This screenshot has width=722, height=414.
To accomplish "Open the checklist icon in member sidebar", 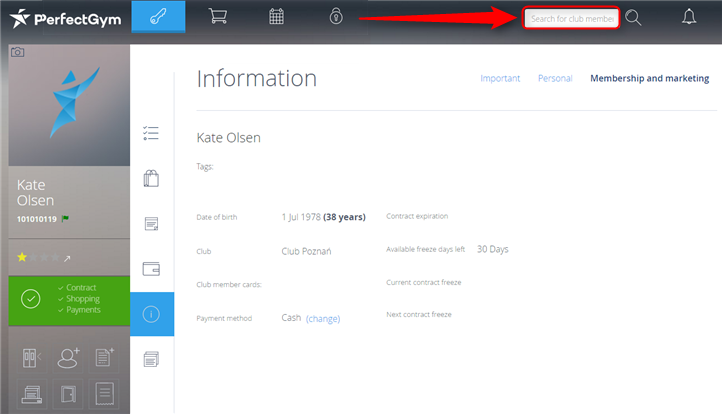I will (152, 133).
